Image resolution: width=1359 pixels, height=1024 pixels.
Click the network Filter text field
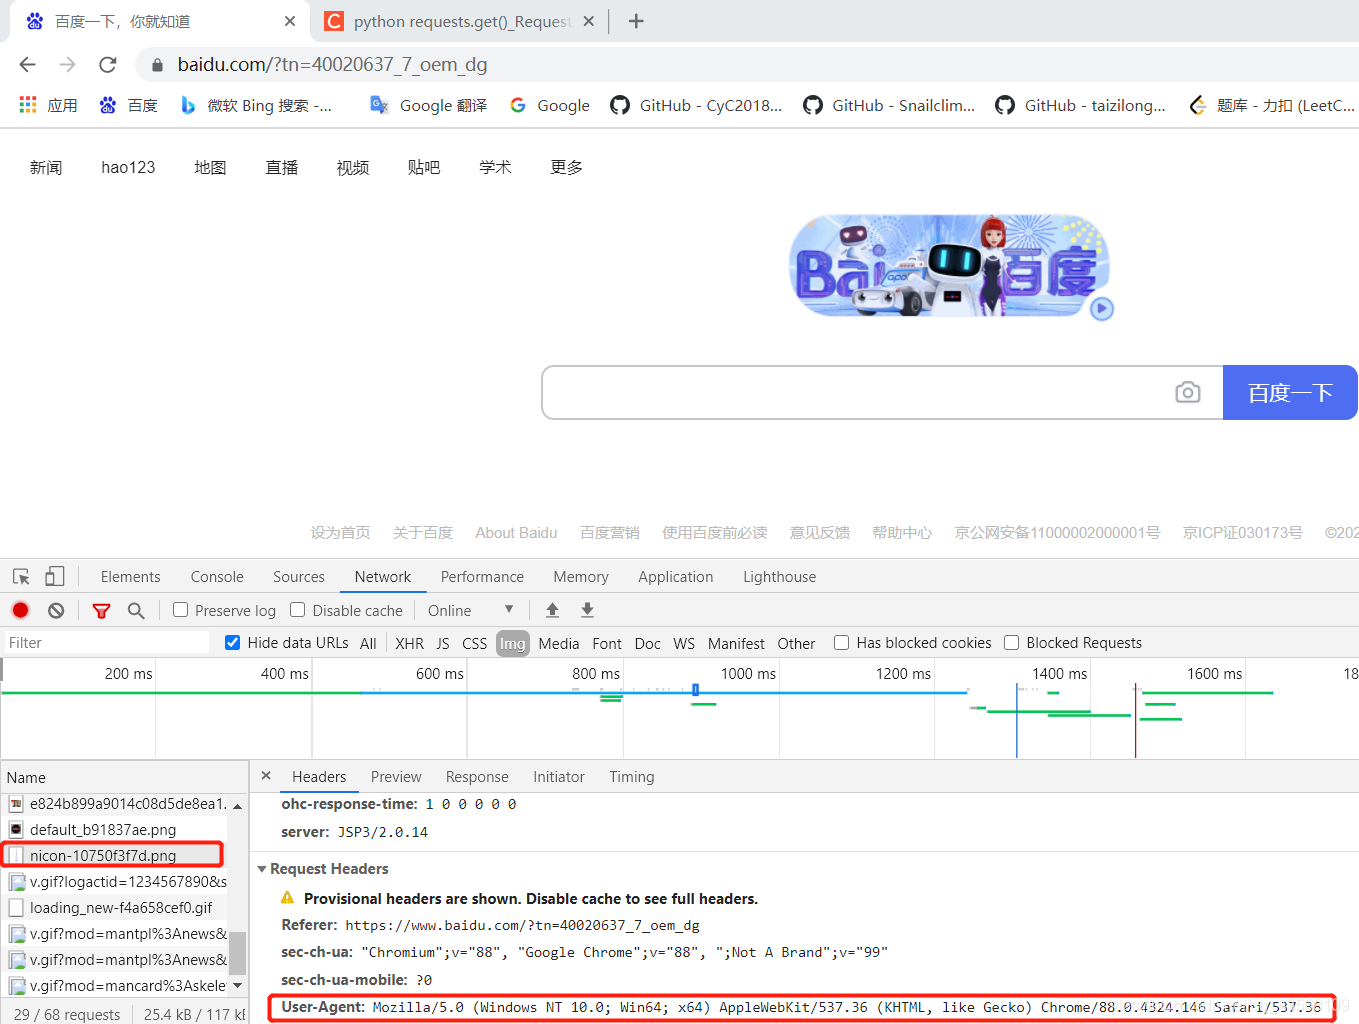coord(107,643)
